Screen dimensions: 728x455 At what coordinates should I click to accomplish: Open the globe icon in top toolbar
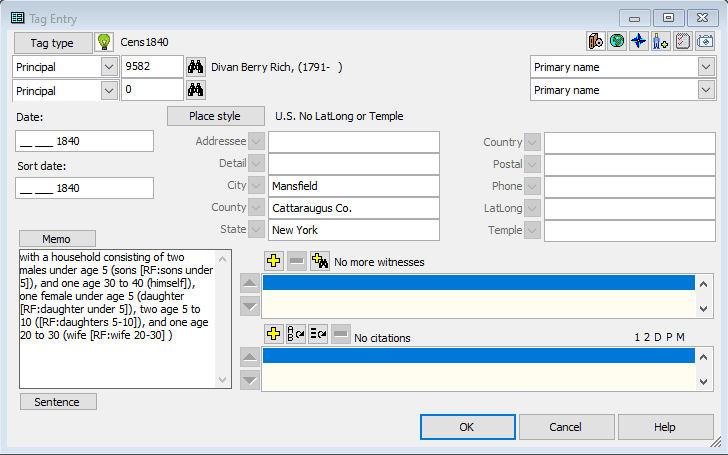(x=617, y=41)
